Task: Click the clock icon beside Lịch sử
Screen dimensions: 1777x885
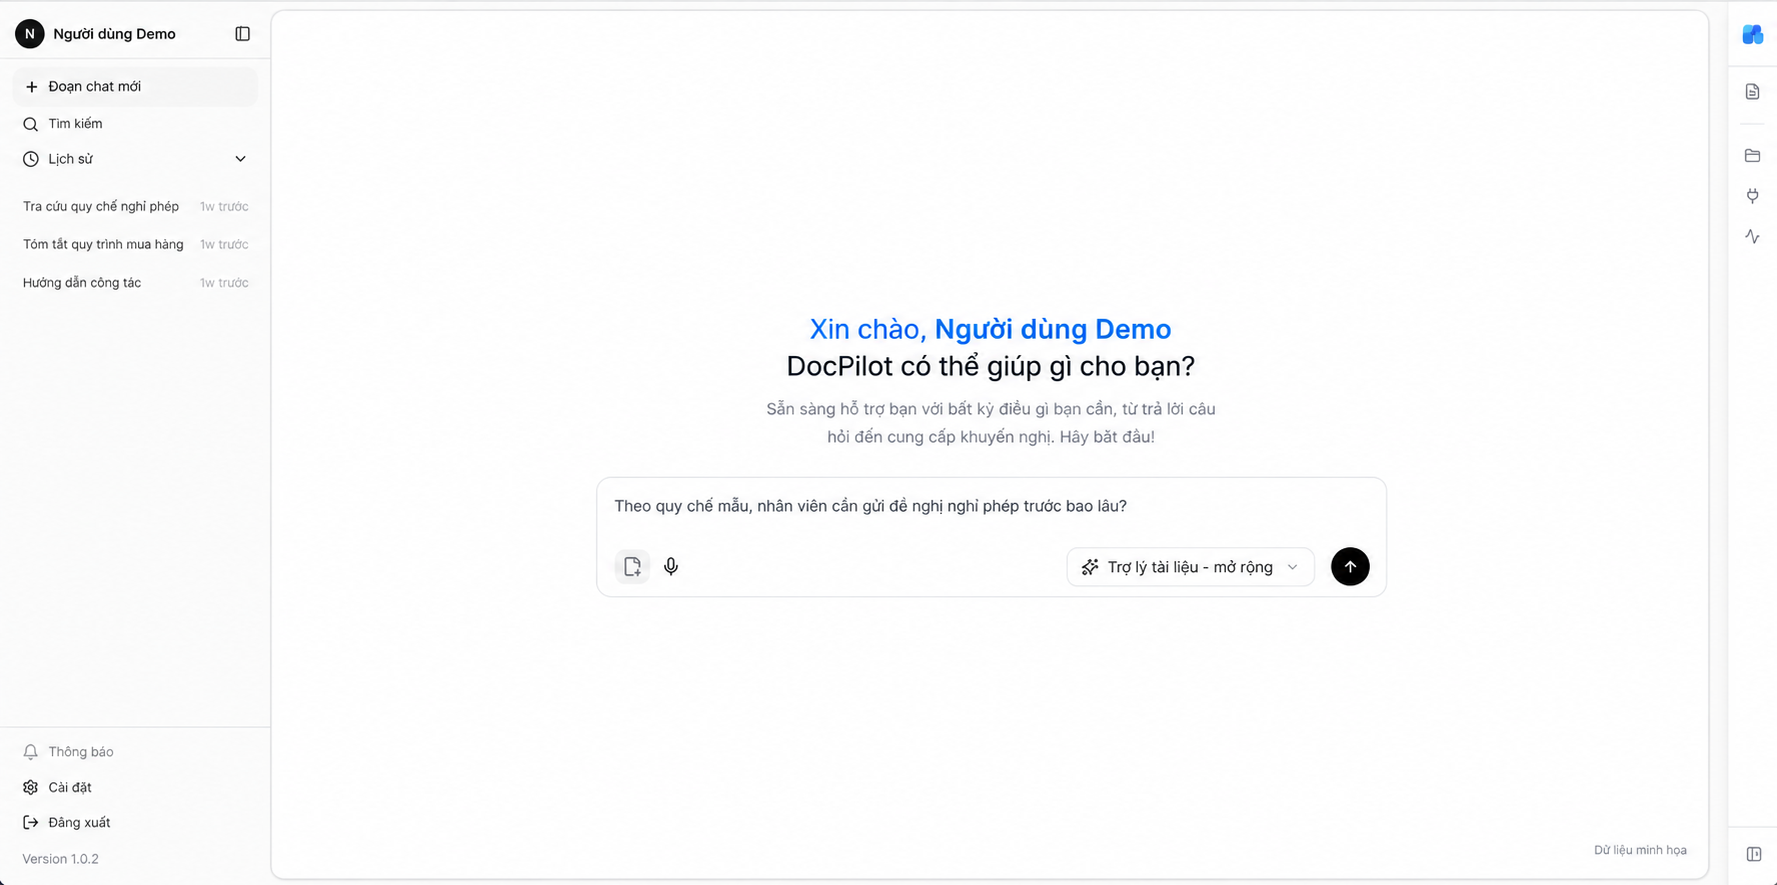Action: pos(30,159)
